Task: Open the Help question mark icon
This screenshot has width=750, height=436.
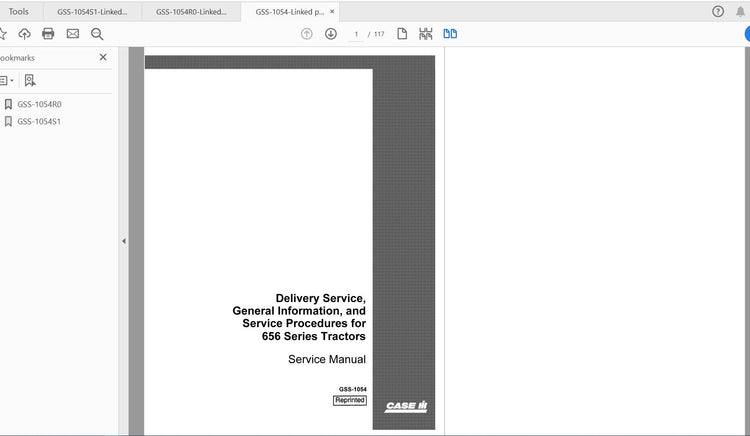Action: [x=717, y=11]
